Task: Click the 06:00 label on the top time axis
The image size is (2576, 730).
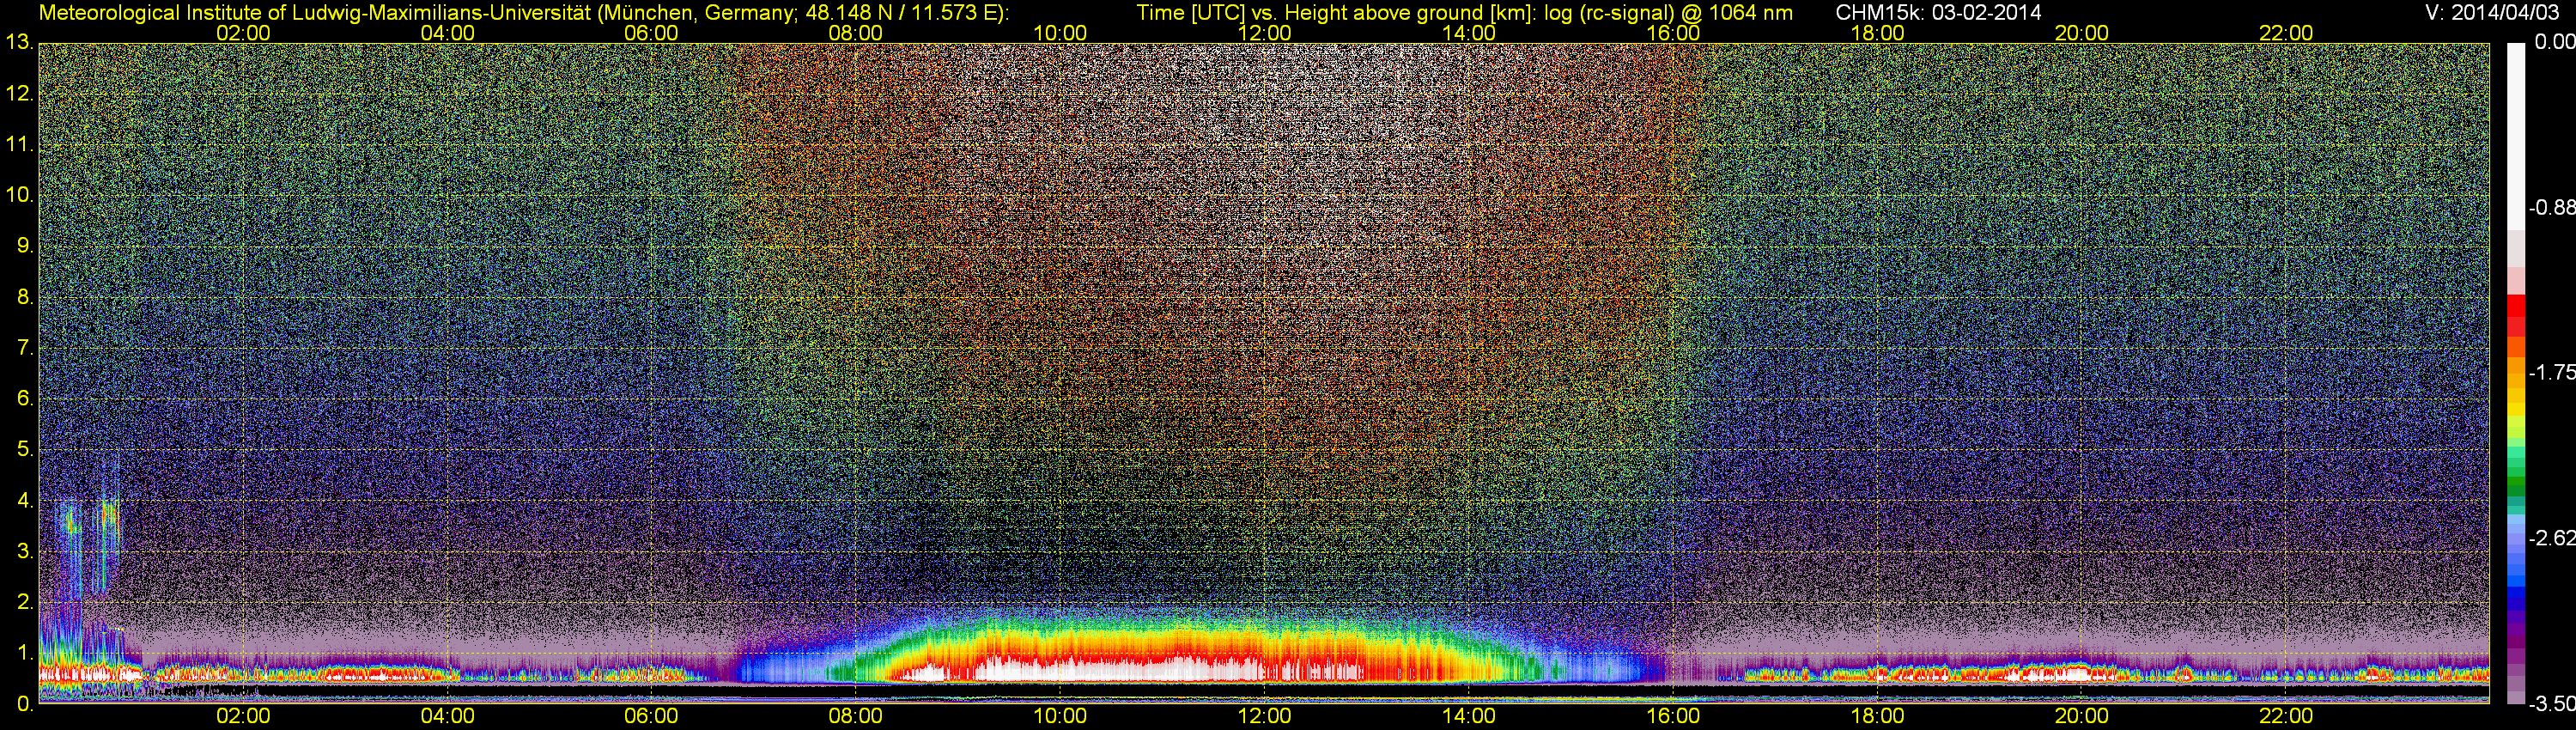Action: coord(651,33)
